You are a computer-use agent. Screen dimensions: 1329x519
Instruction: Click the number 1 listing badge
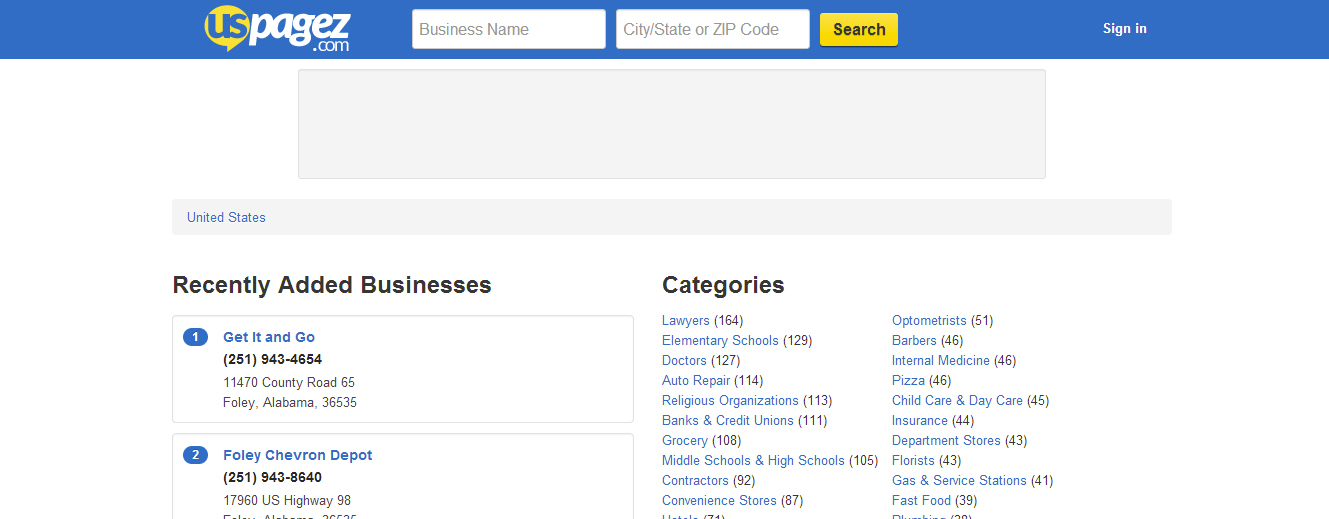click(195, 337)
